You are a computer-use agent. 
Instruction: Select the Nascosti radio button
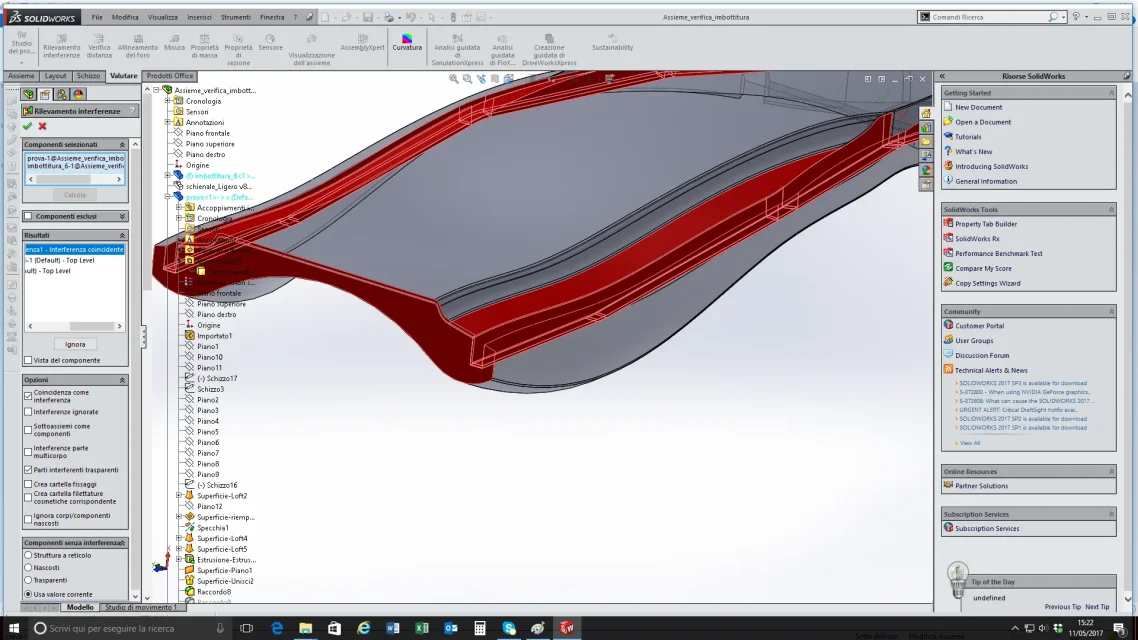point(28,567)
